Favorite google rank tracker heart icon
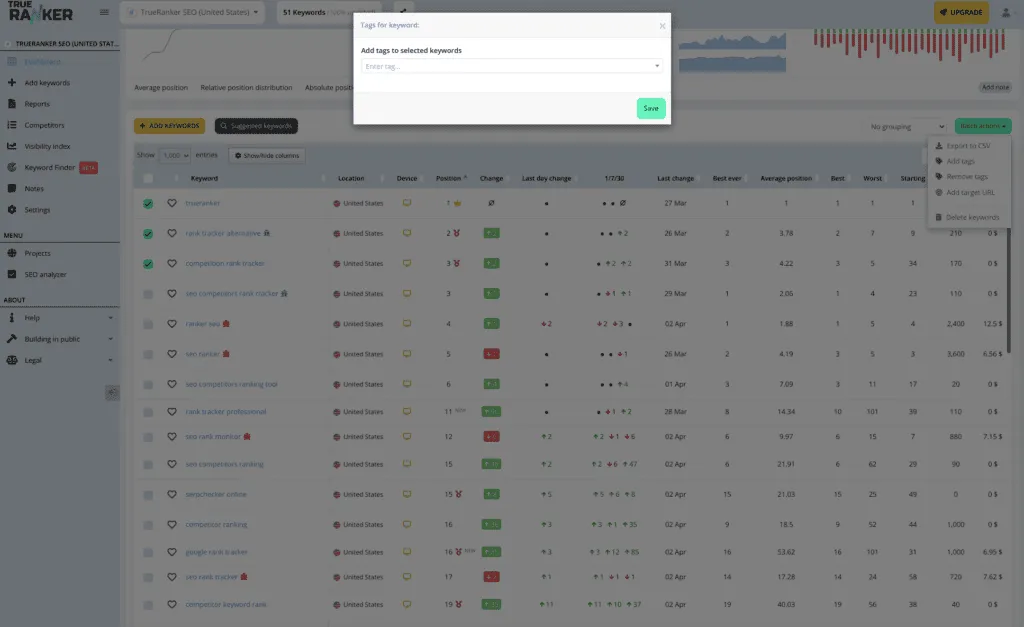This screenshot has height=627, width=1024. pos(172,552)
